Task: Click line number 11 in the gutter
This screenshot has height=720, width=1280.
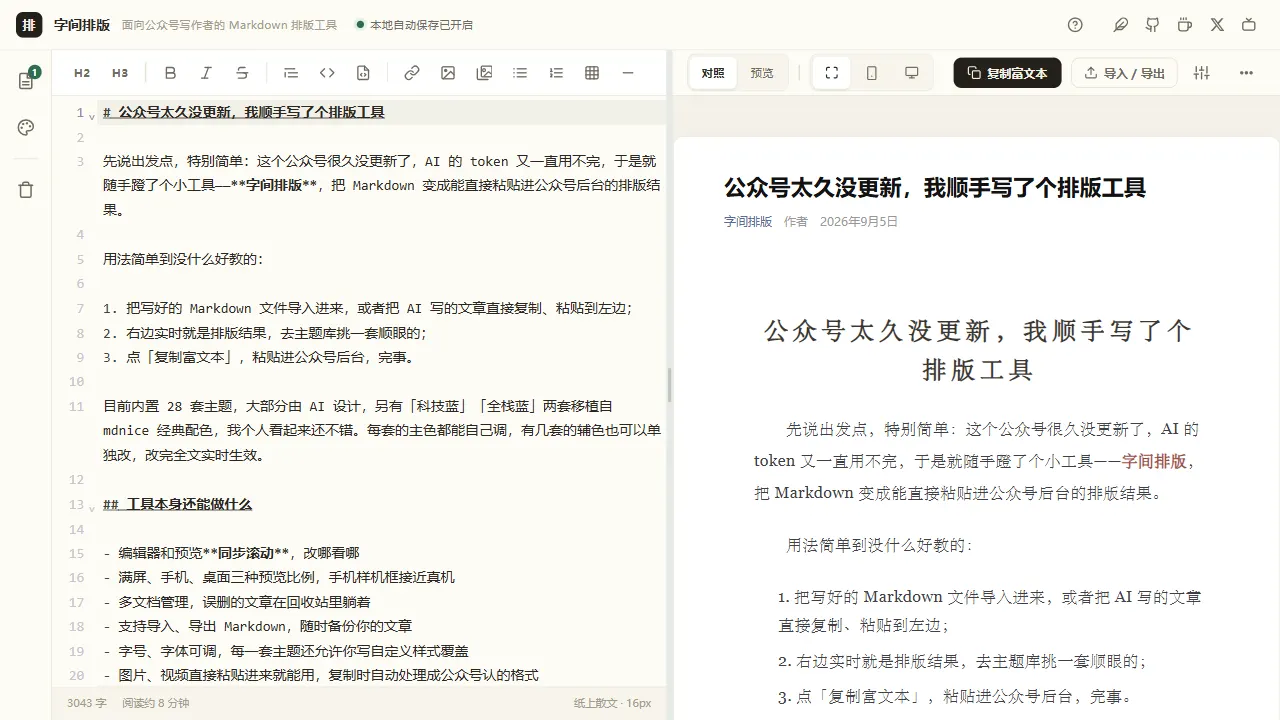Action: click(76, 406)
